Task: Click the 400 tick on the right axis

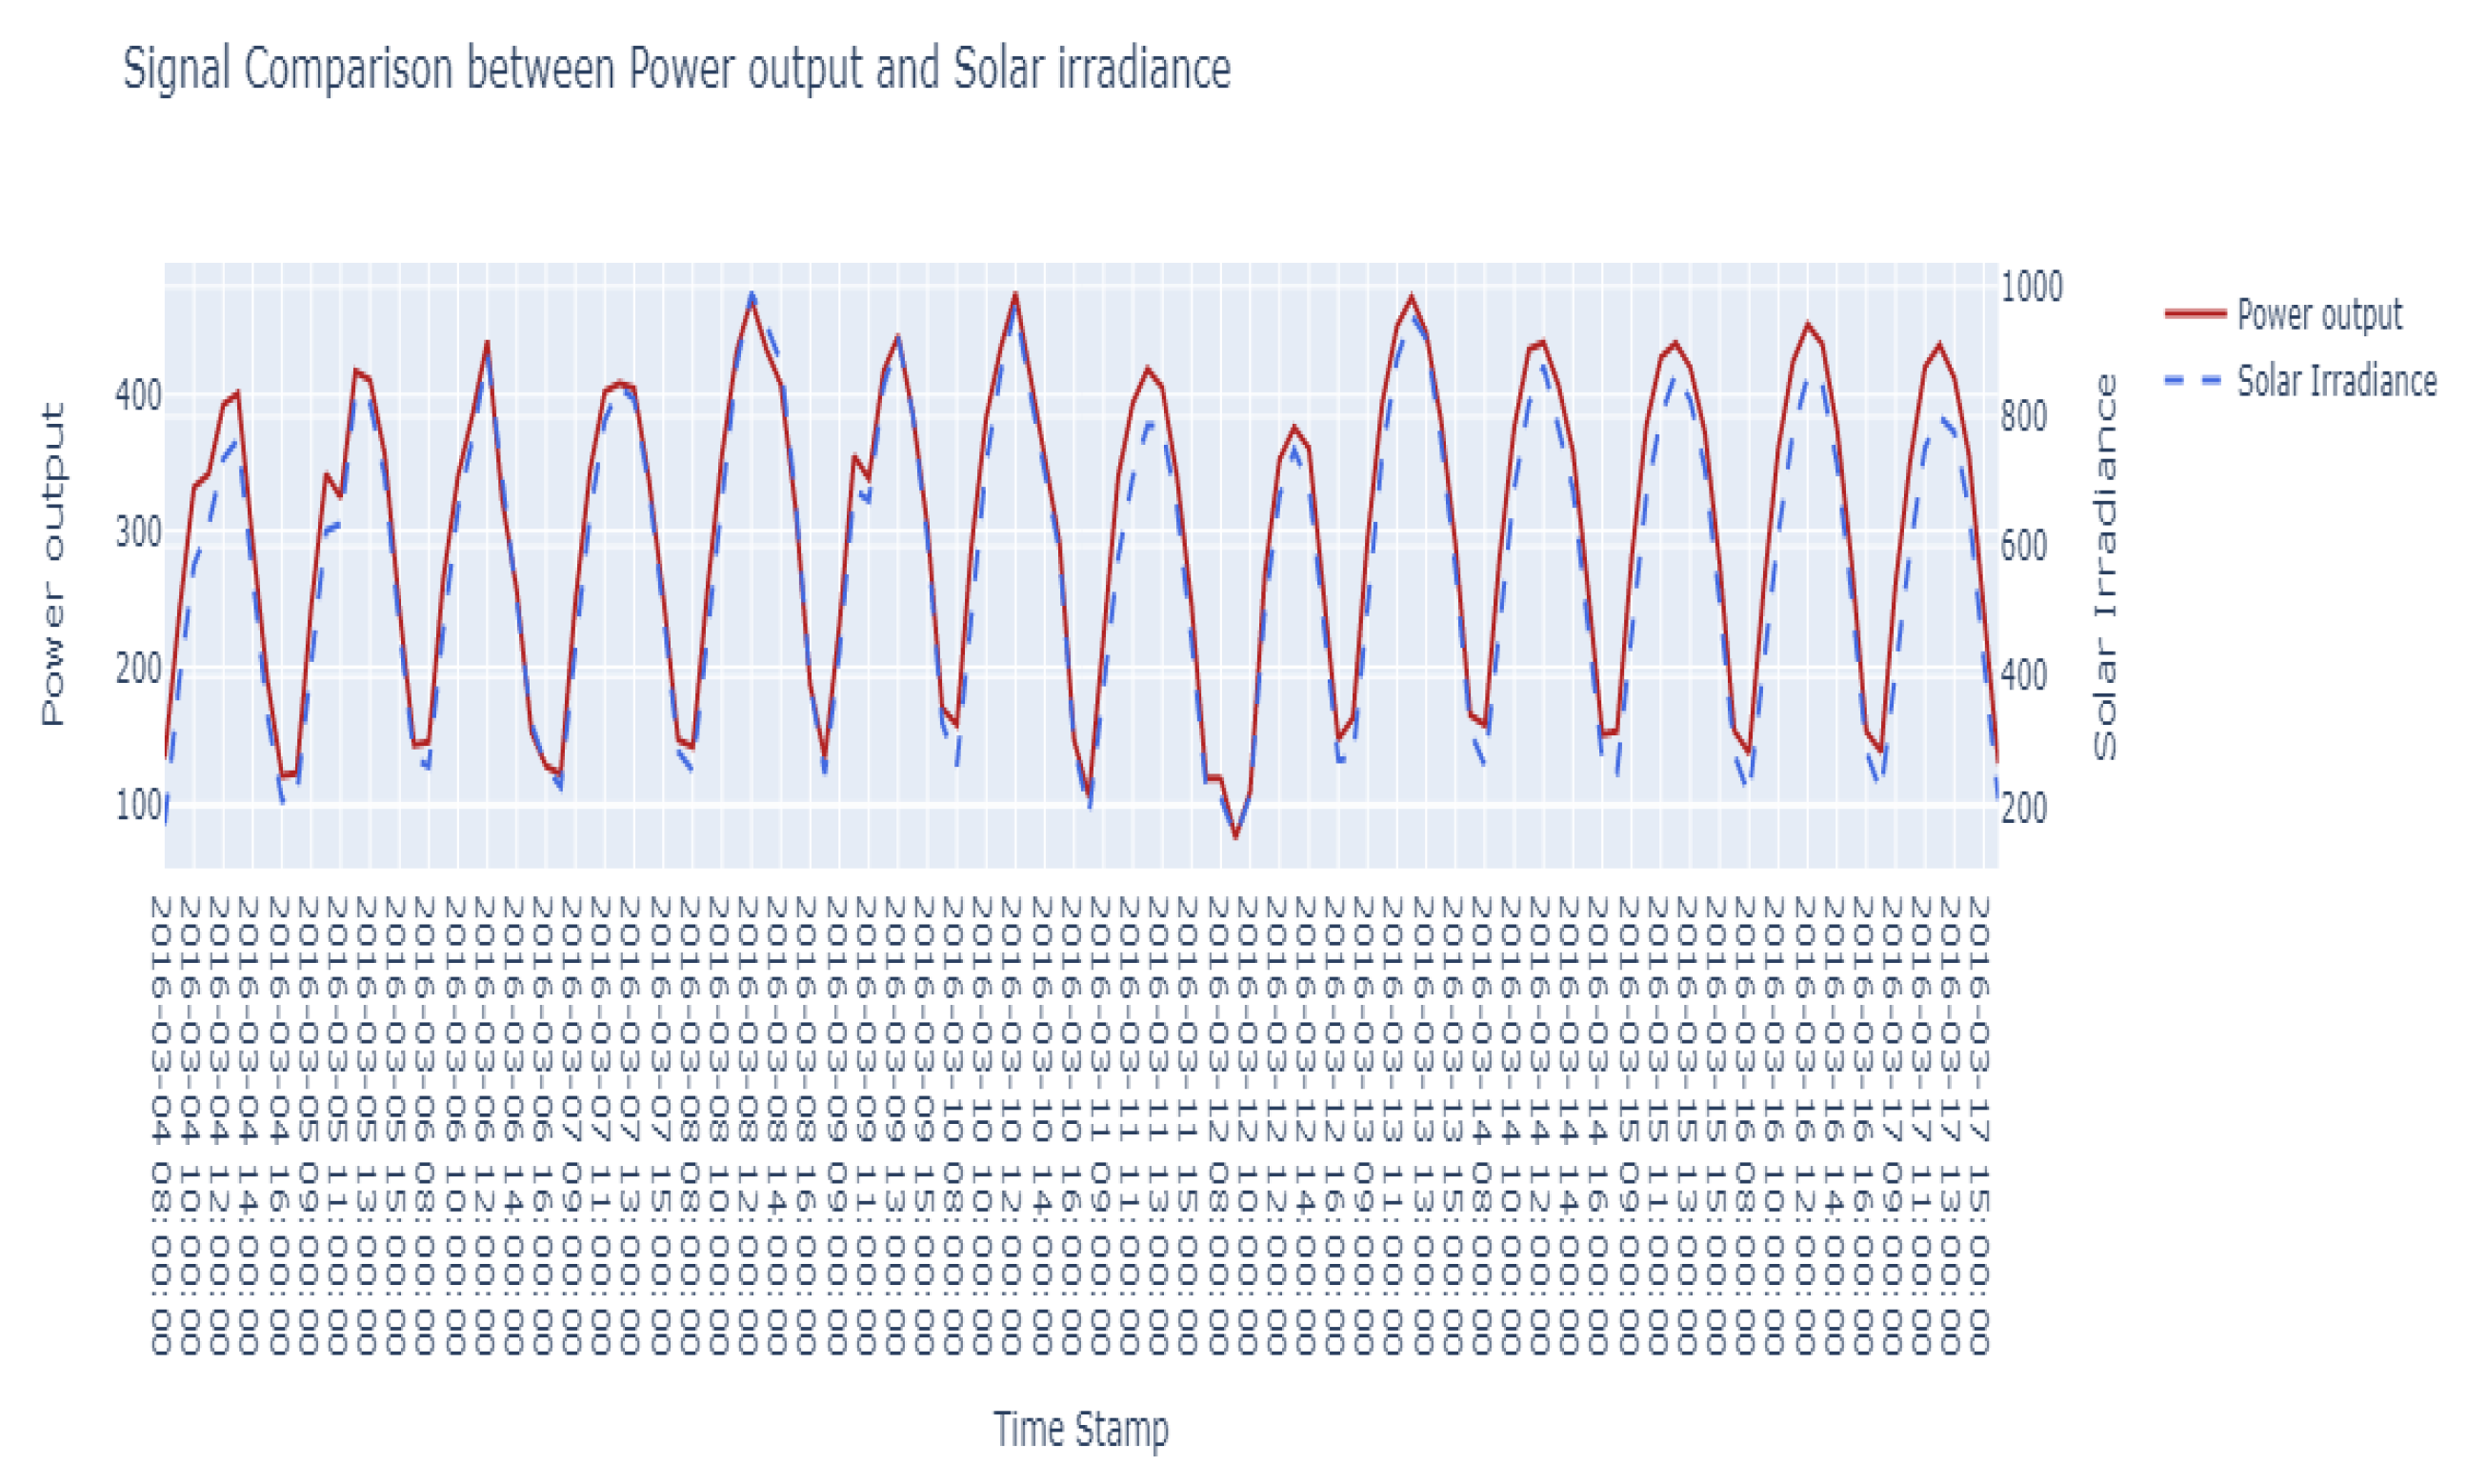Action: click(2023, 677)
